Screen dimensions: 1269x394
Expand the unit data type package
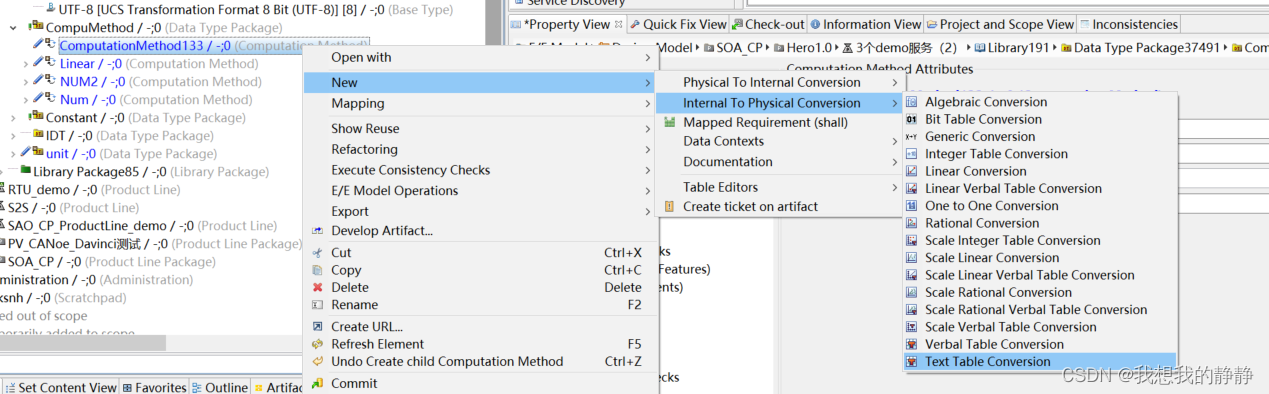pyautogui.click(x=13, y=154)
